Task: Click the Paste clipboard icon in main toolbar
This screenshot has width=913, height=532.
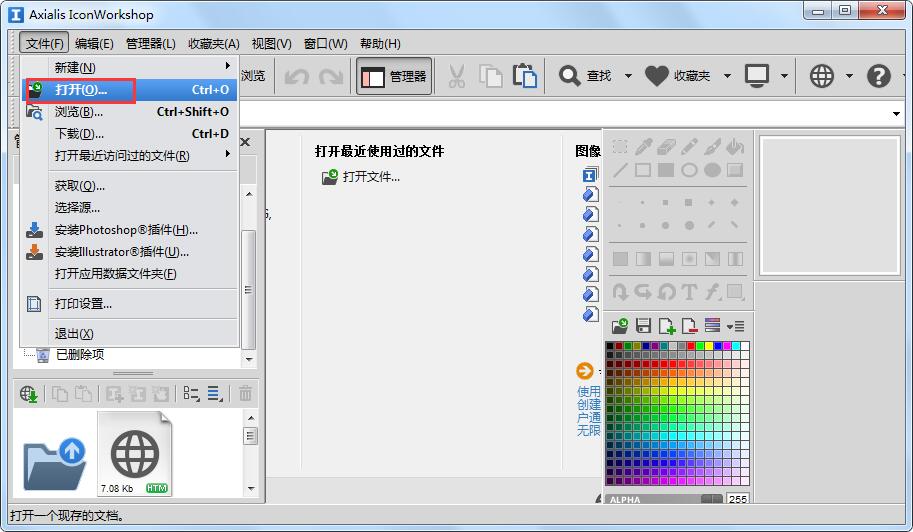Action: (525, 76)
